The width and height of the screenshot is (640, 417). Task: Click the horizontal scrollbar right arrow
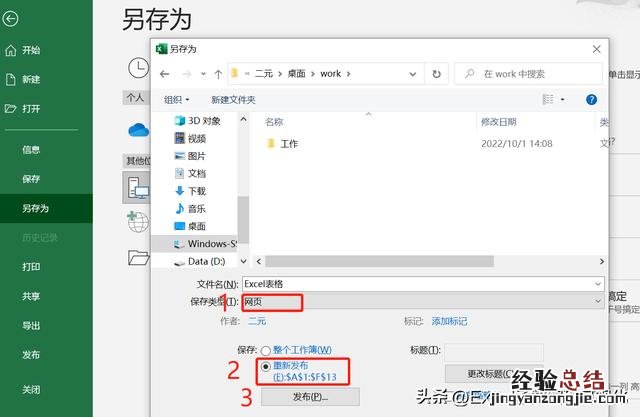602,261
